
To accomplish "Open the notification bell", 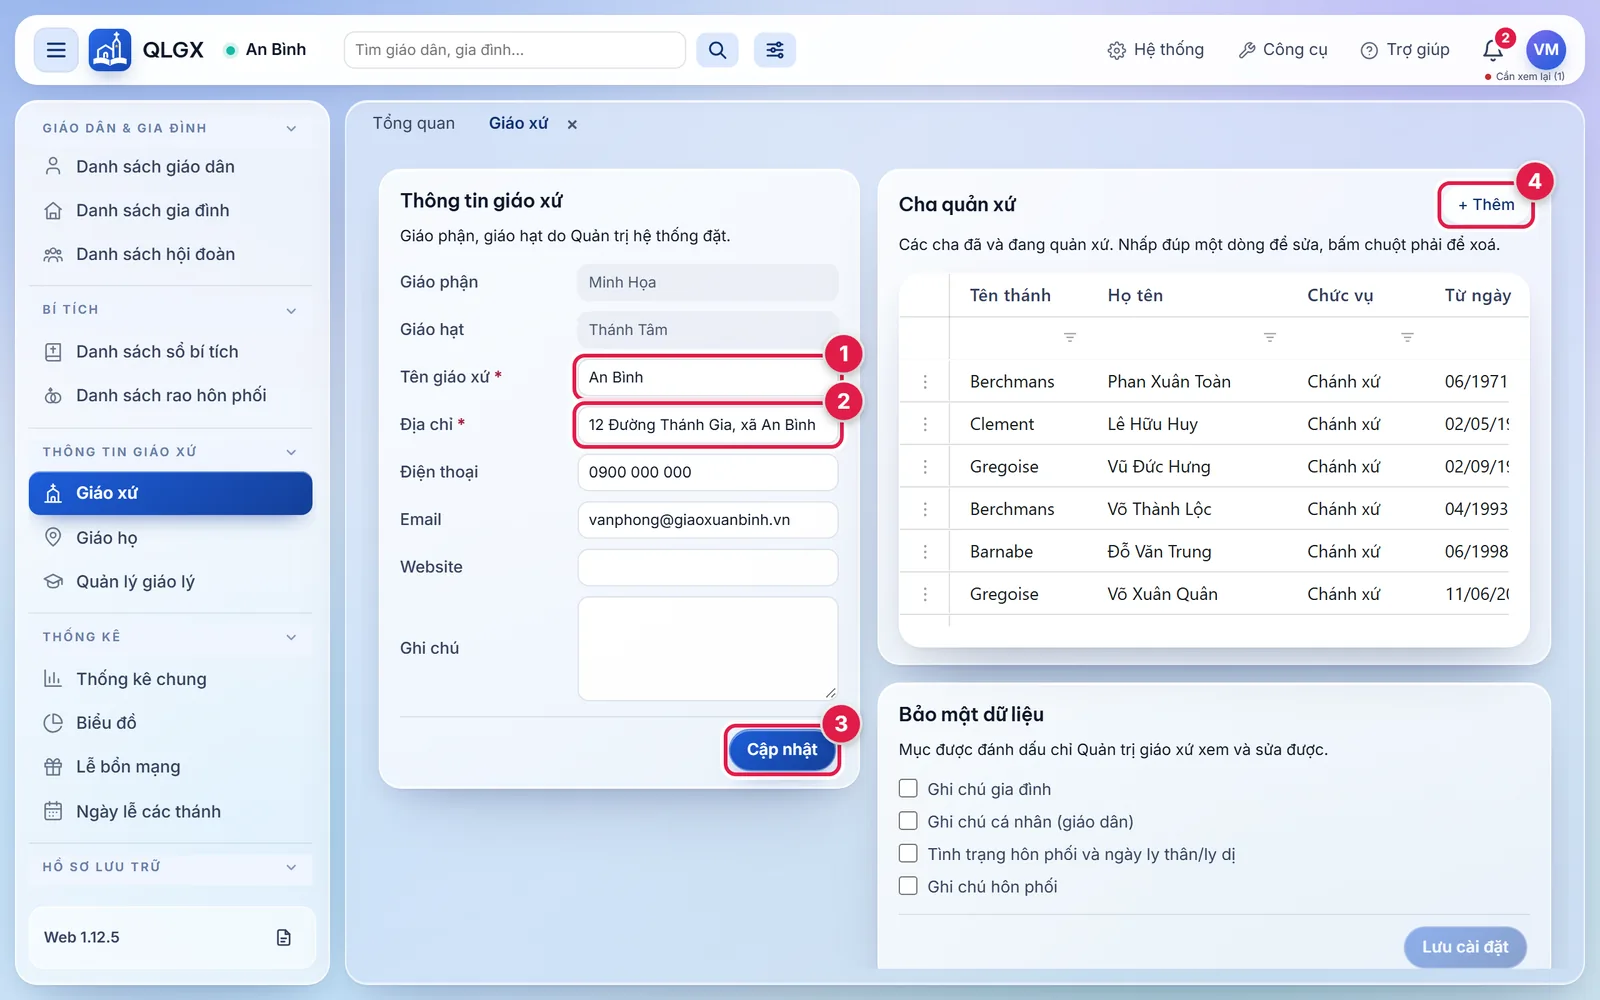I will (1493, 50).
